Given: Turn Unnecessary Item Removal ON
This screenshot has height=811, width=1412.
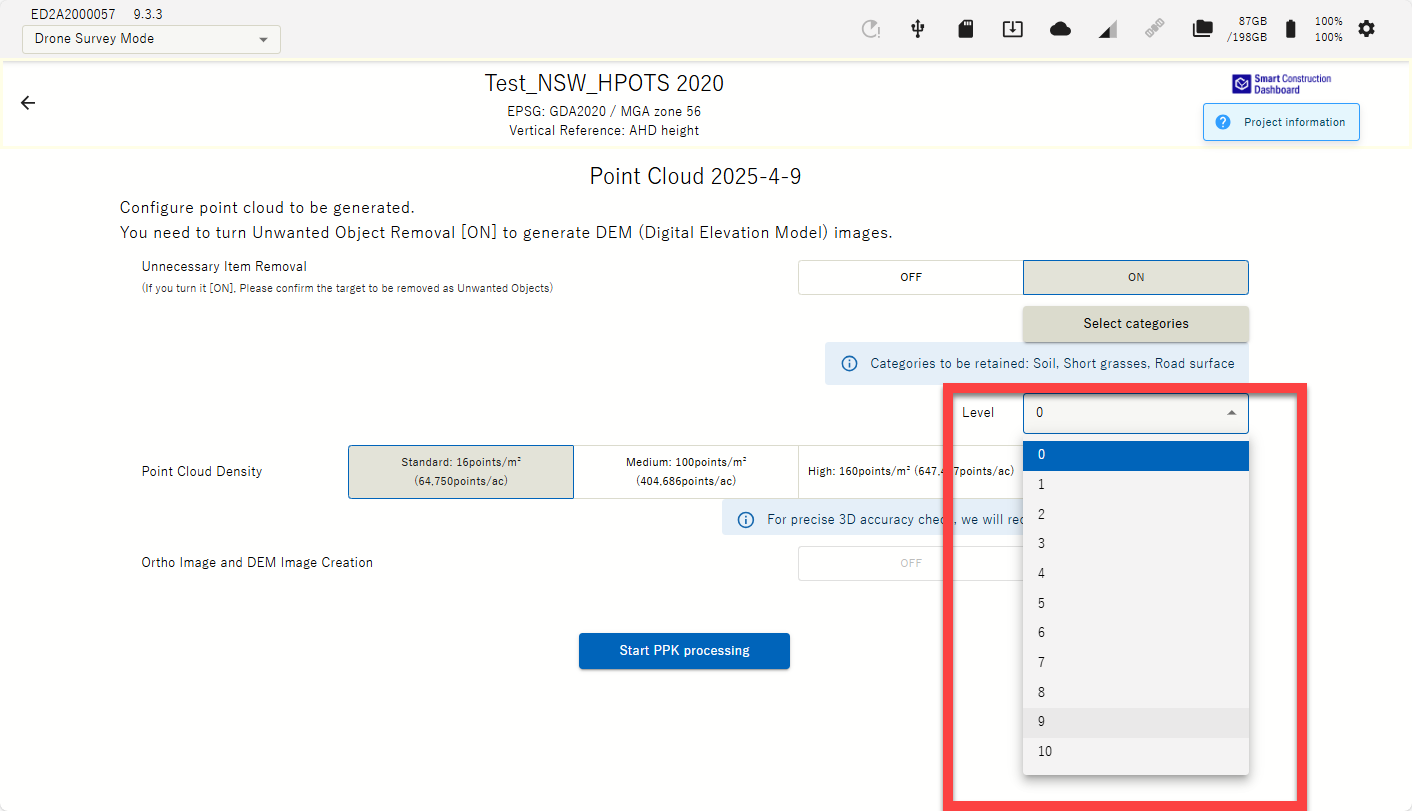Looking at the screenshot, I should (x=1135, y=278).
